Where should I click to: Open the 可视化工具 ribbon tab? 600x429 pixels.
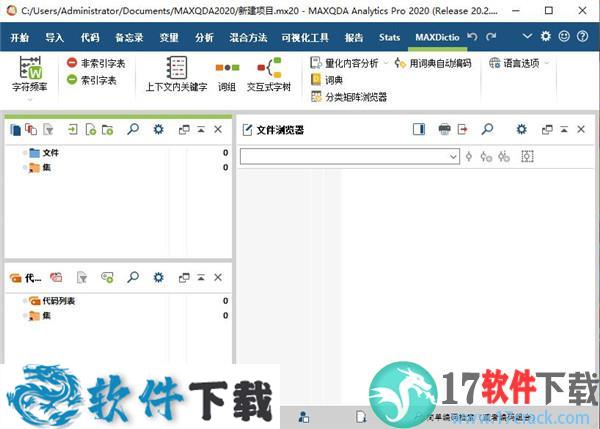click(x=305, y=38)
